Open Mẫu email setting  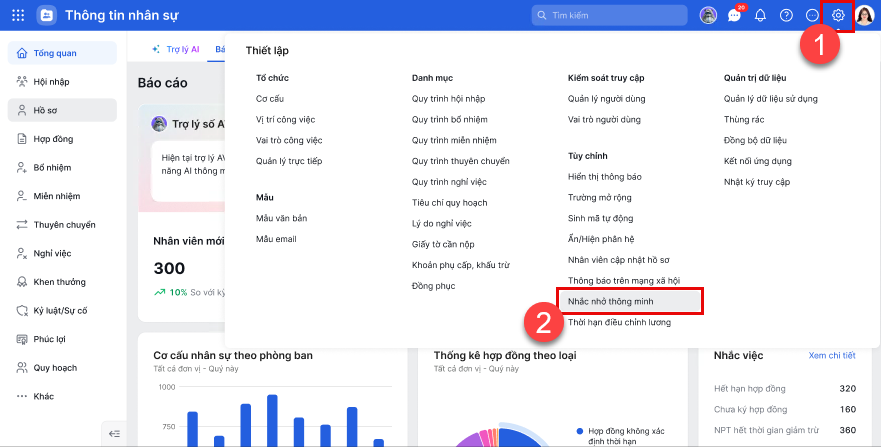276,239
